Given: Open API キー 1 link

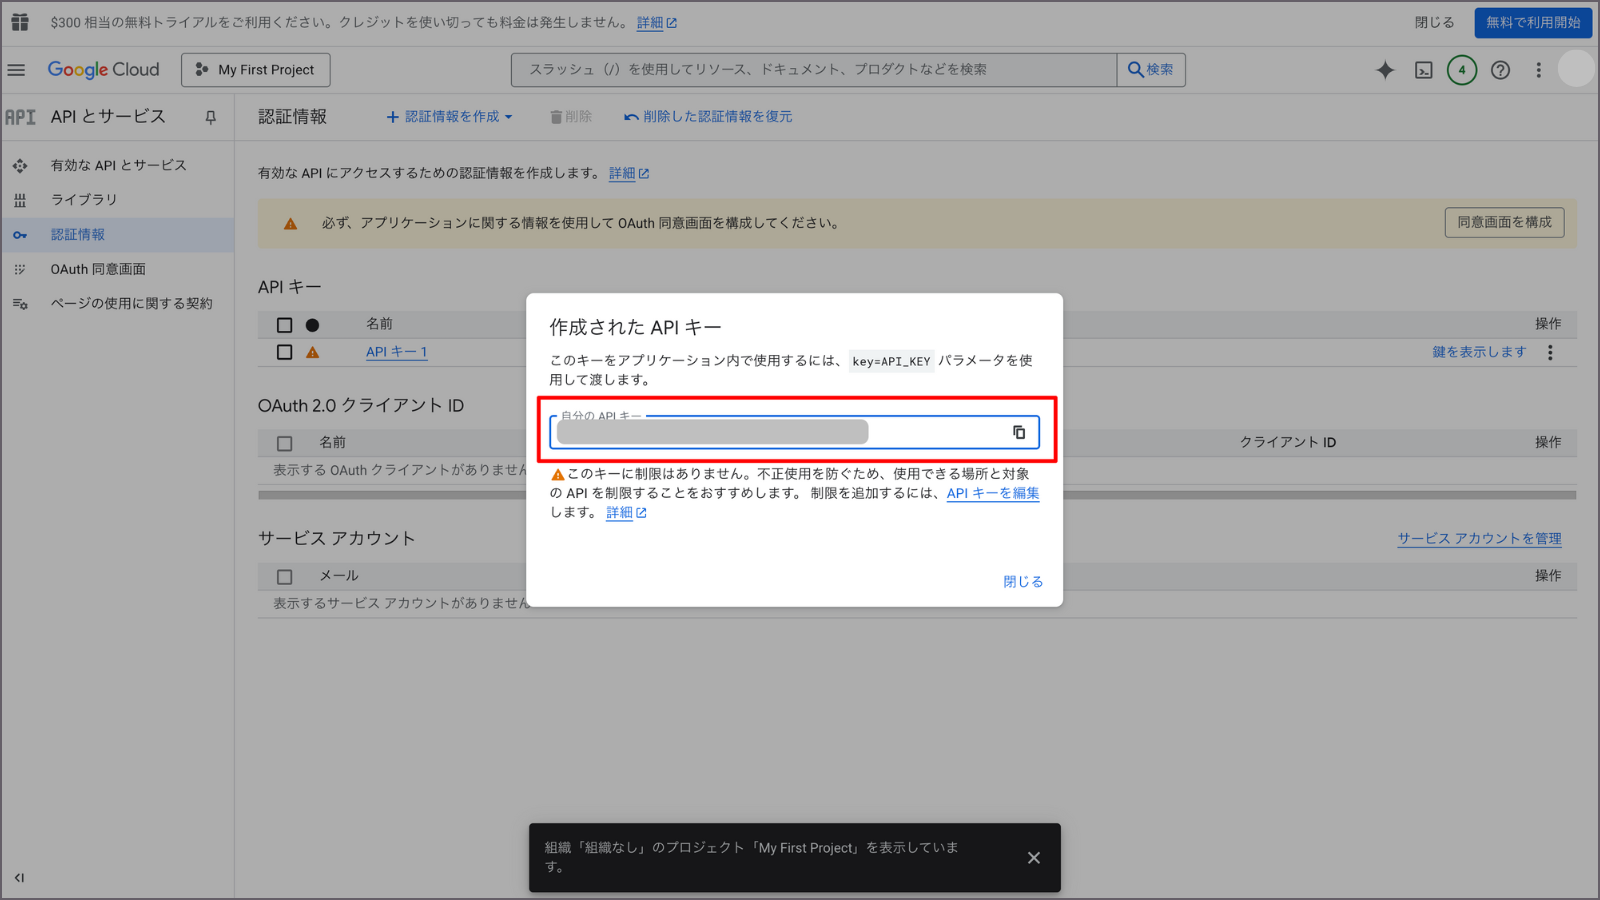Looking at the screenshot, I should pos(396,352).
